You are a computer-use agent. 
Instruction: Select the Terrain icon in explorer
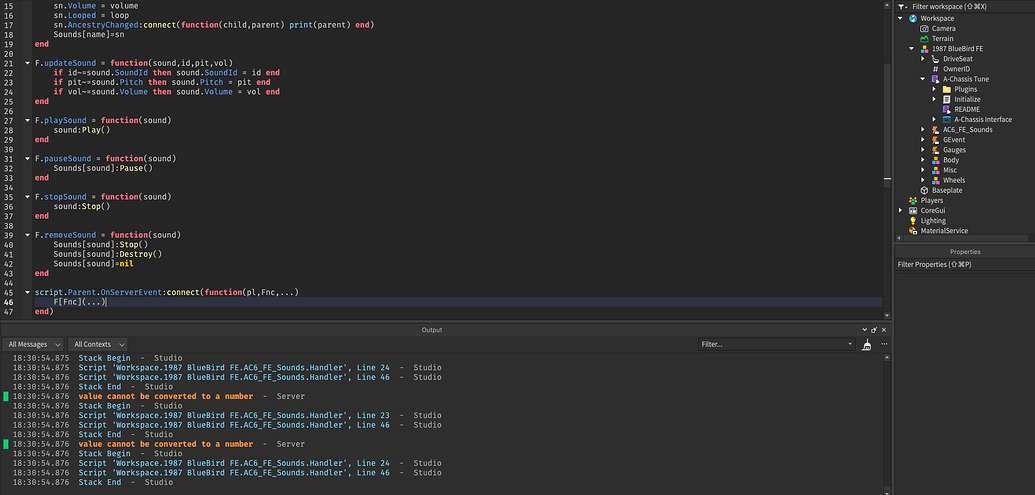924,39
